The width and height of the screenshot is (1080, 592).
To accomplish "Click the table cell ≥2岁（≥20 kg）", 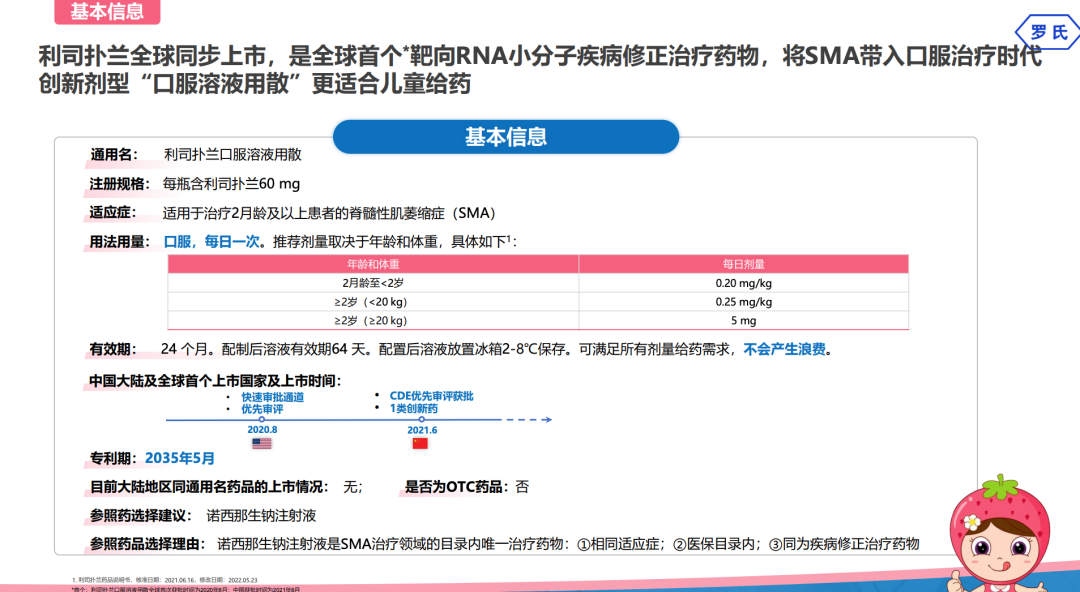I will pyautogui.click(x=373, y=320).
